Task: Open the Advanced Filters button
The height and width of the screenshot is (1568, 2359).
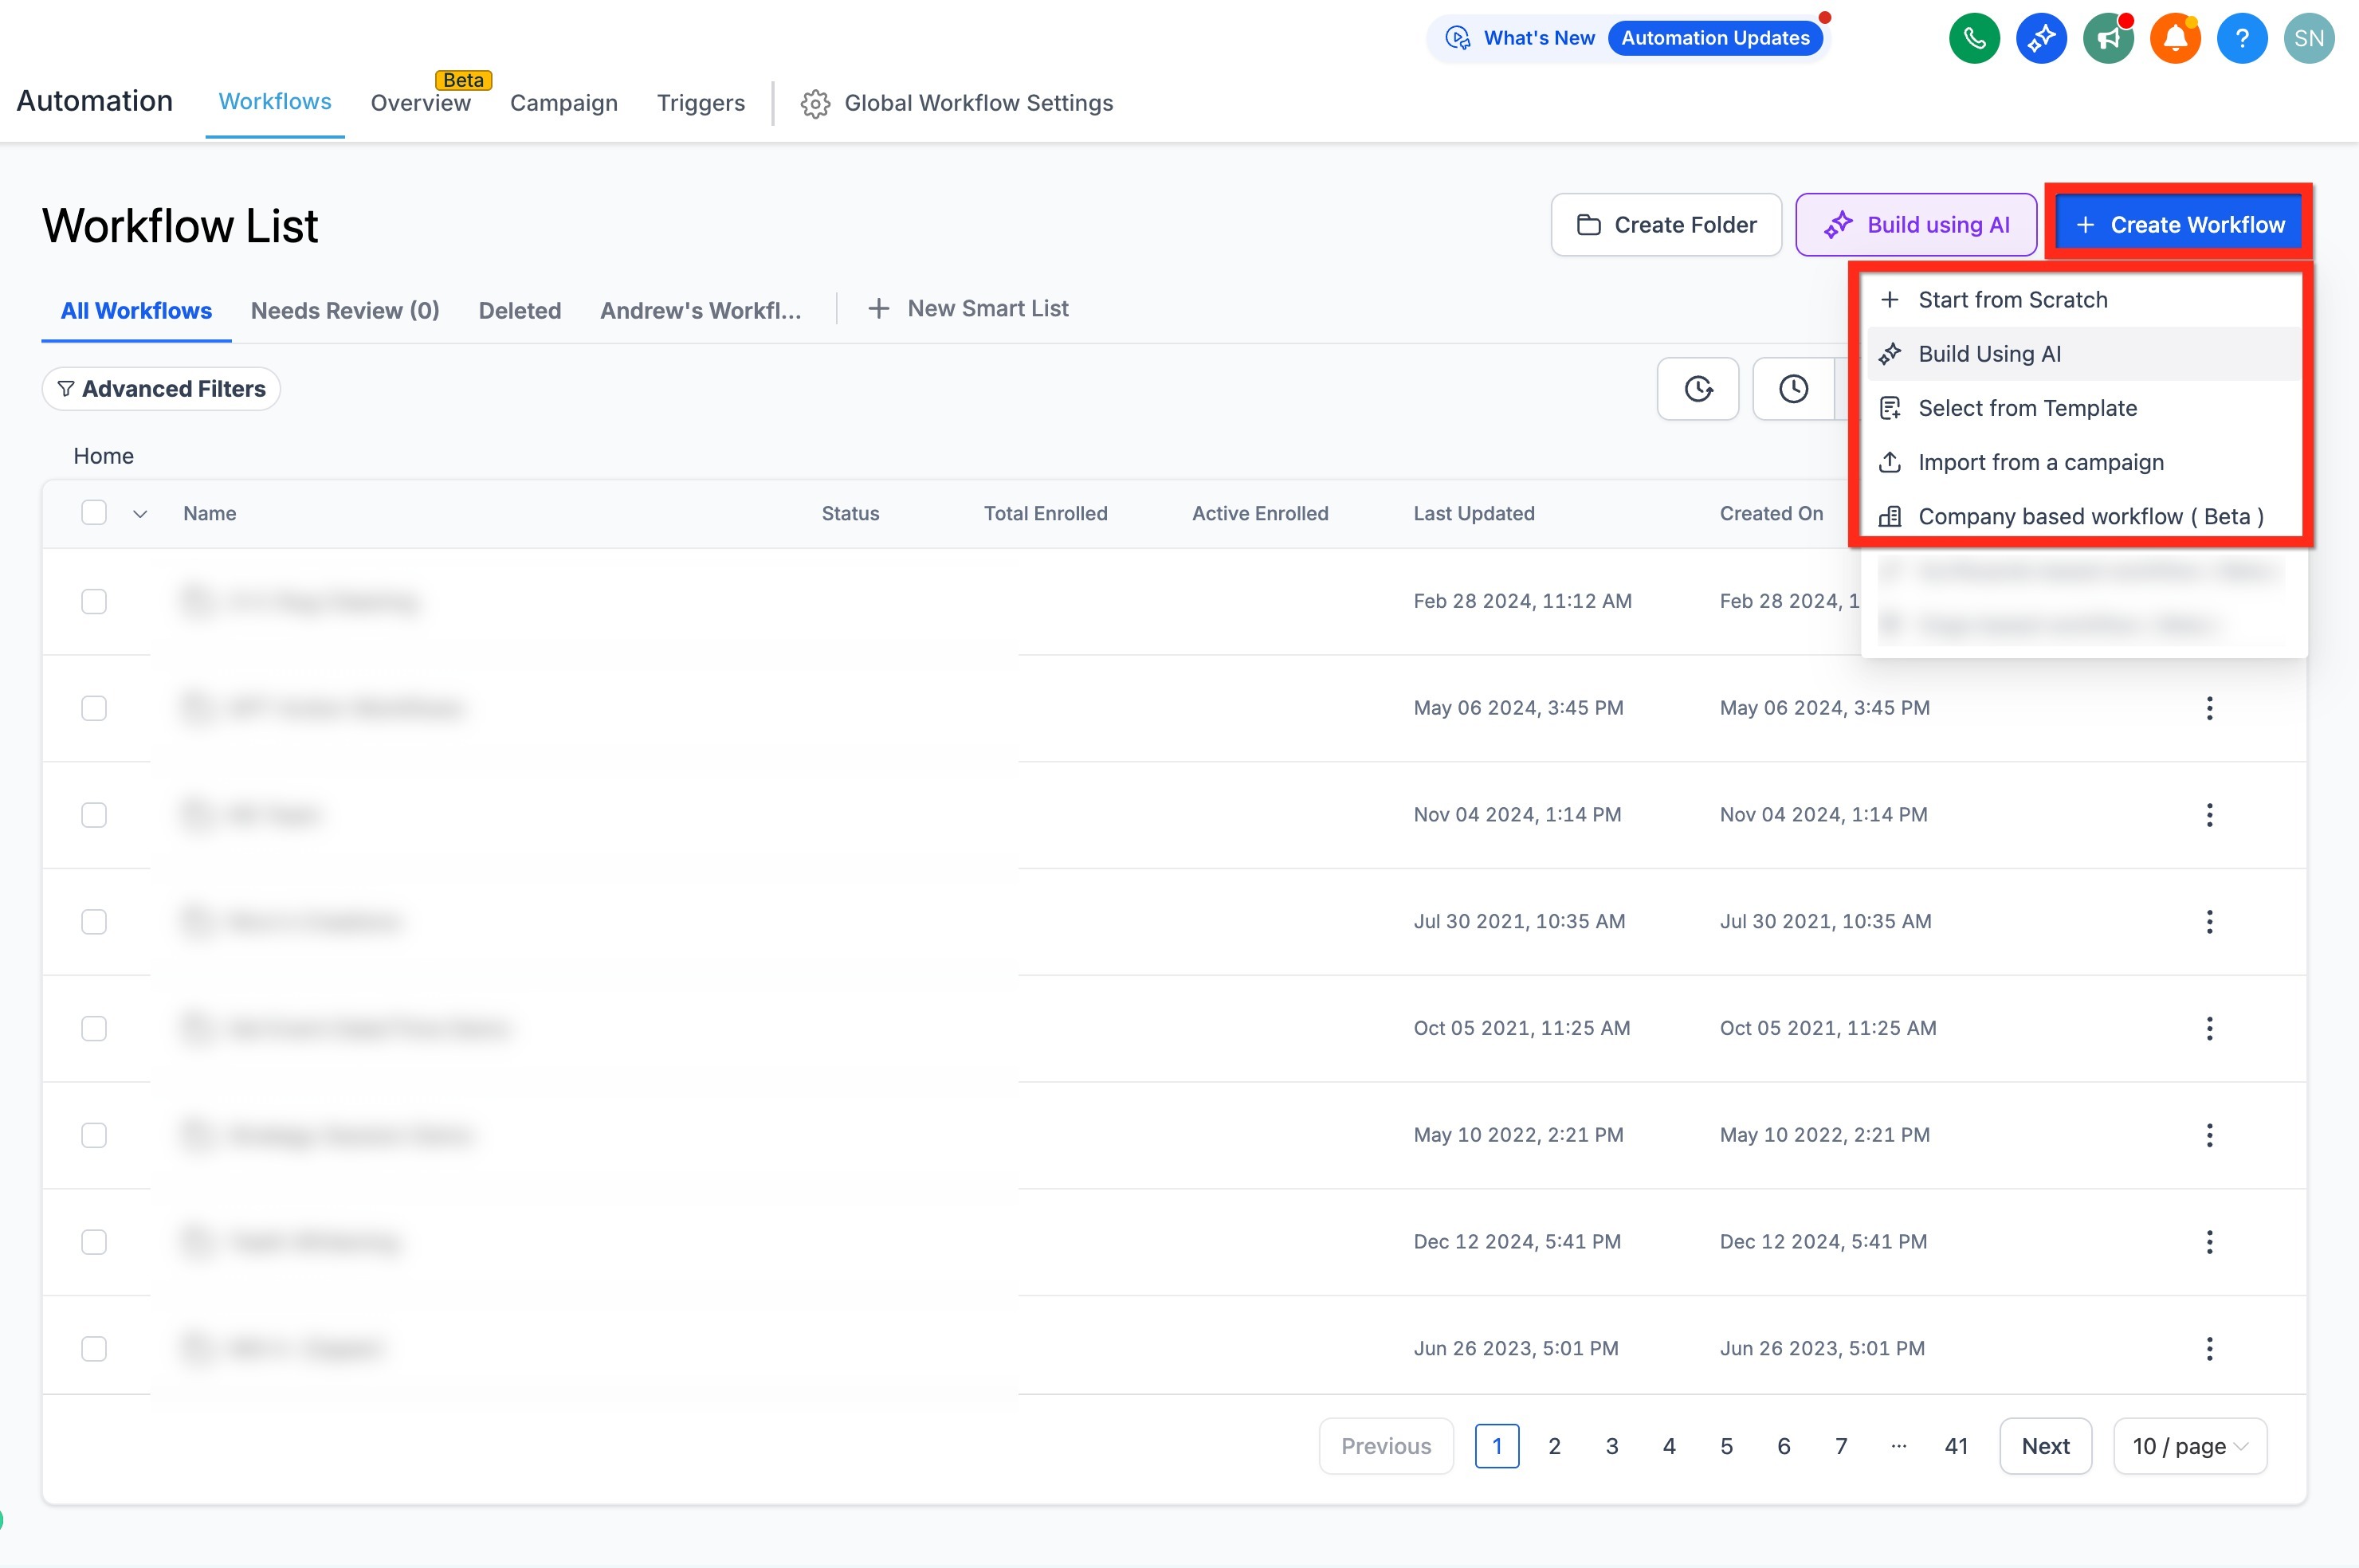Action: (x=161, y=389)
